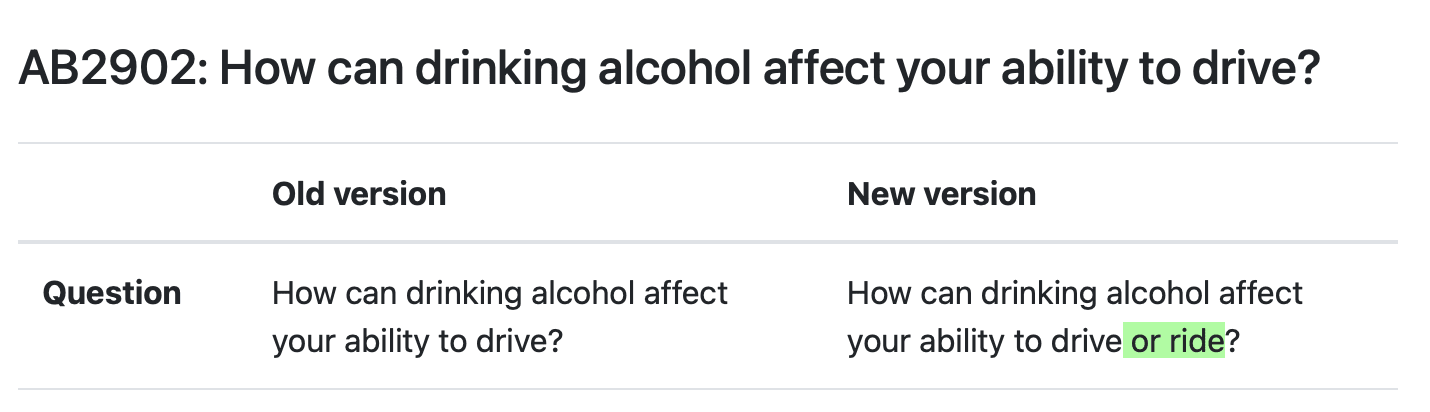Select the Question row label
The height and width of the screenshot is (412, 1430).
[112, 294]
